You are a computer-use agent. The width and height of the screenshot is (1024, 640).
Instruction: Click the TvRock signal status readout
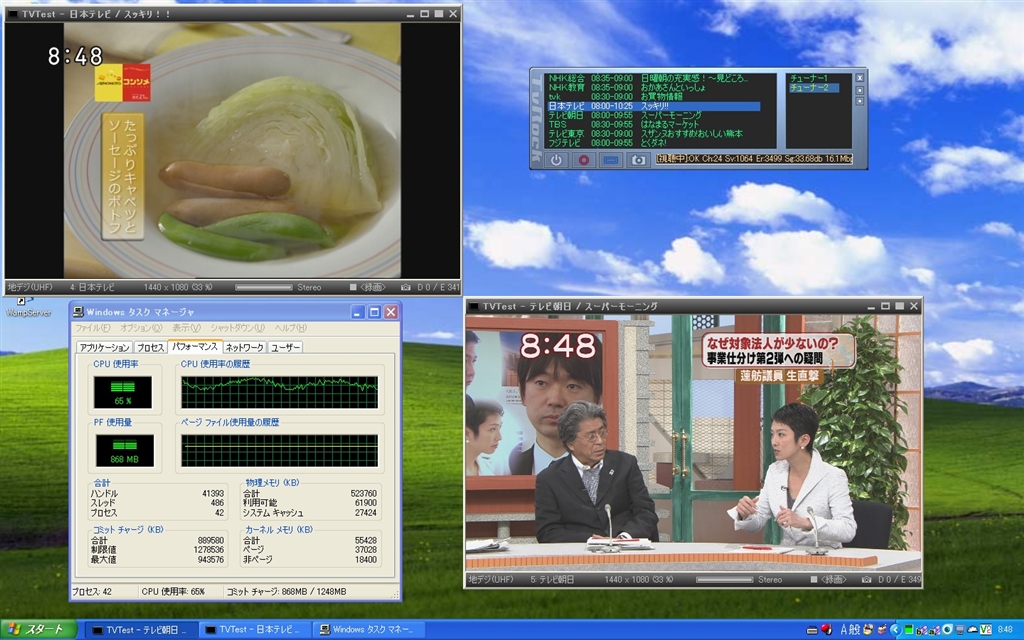coord(754,159)
